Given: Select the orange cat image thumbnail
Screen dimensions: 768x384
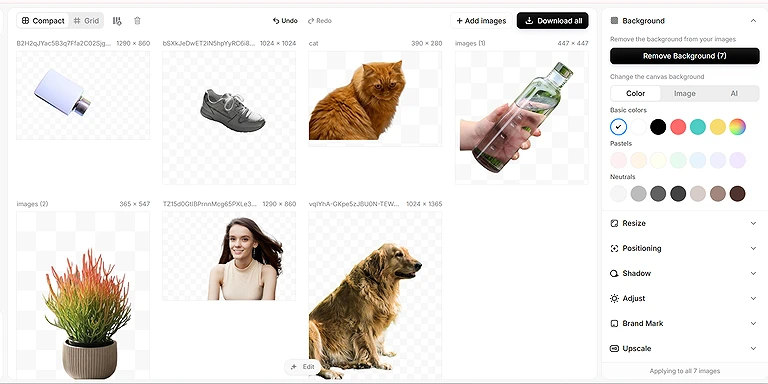Looking at the screenshot, I should pos(375,99).
